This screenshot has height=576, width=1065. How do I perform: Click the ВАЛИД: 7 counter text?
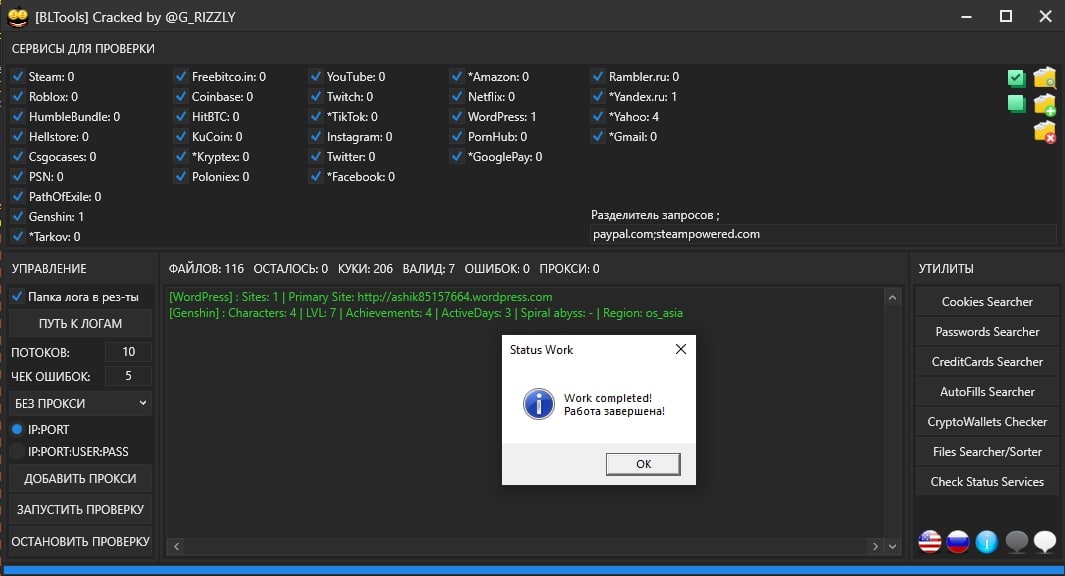pos(429,269)
